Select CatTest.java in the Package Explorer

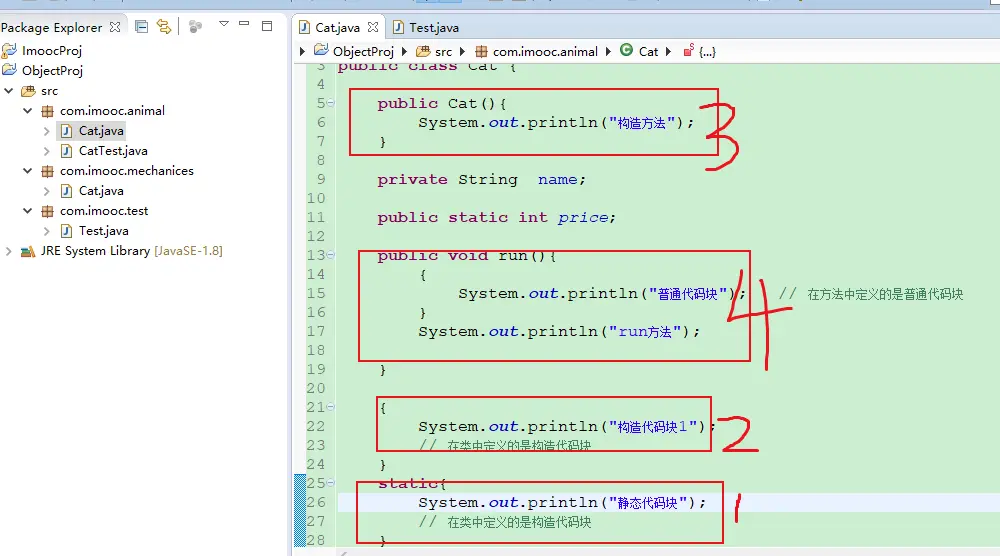(x=113, y=151)
